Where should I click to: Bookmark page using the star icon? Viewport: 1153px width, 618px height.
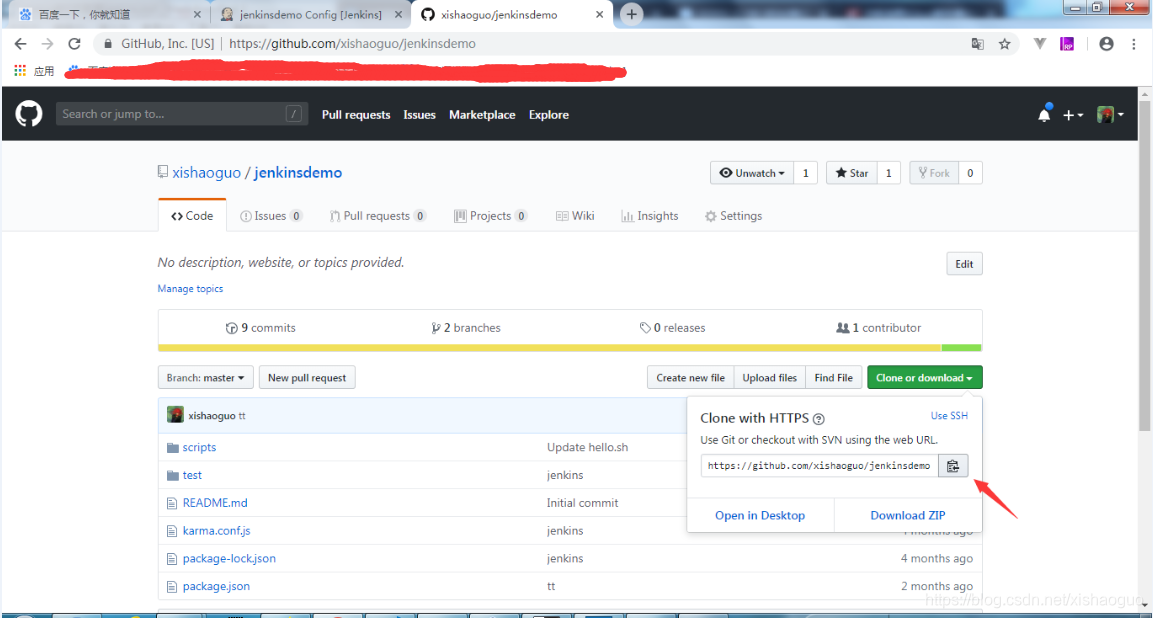coord(1004,44)
